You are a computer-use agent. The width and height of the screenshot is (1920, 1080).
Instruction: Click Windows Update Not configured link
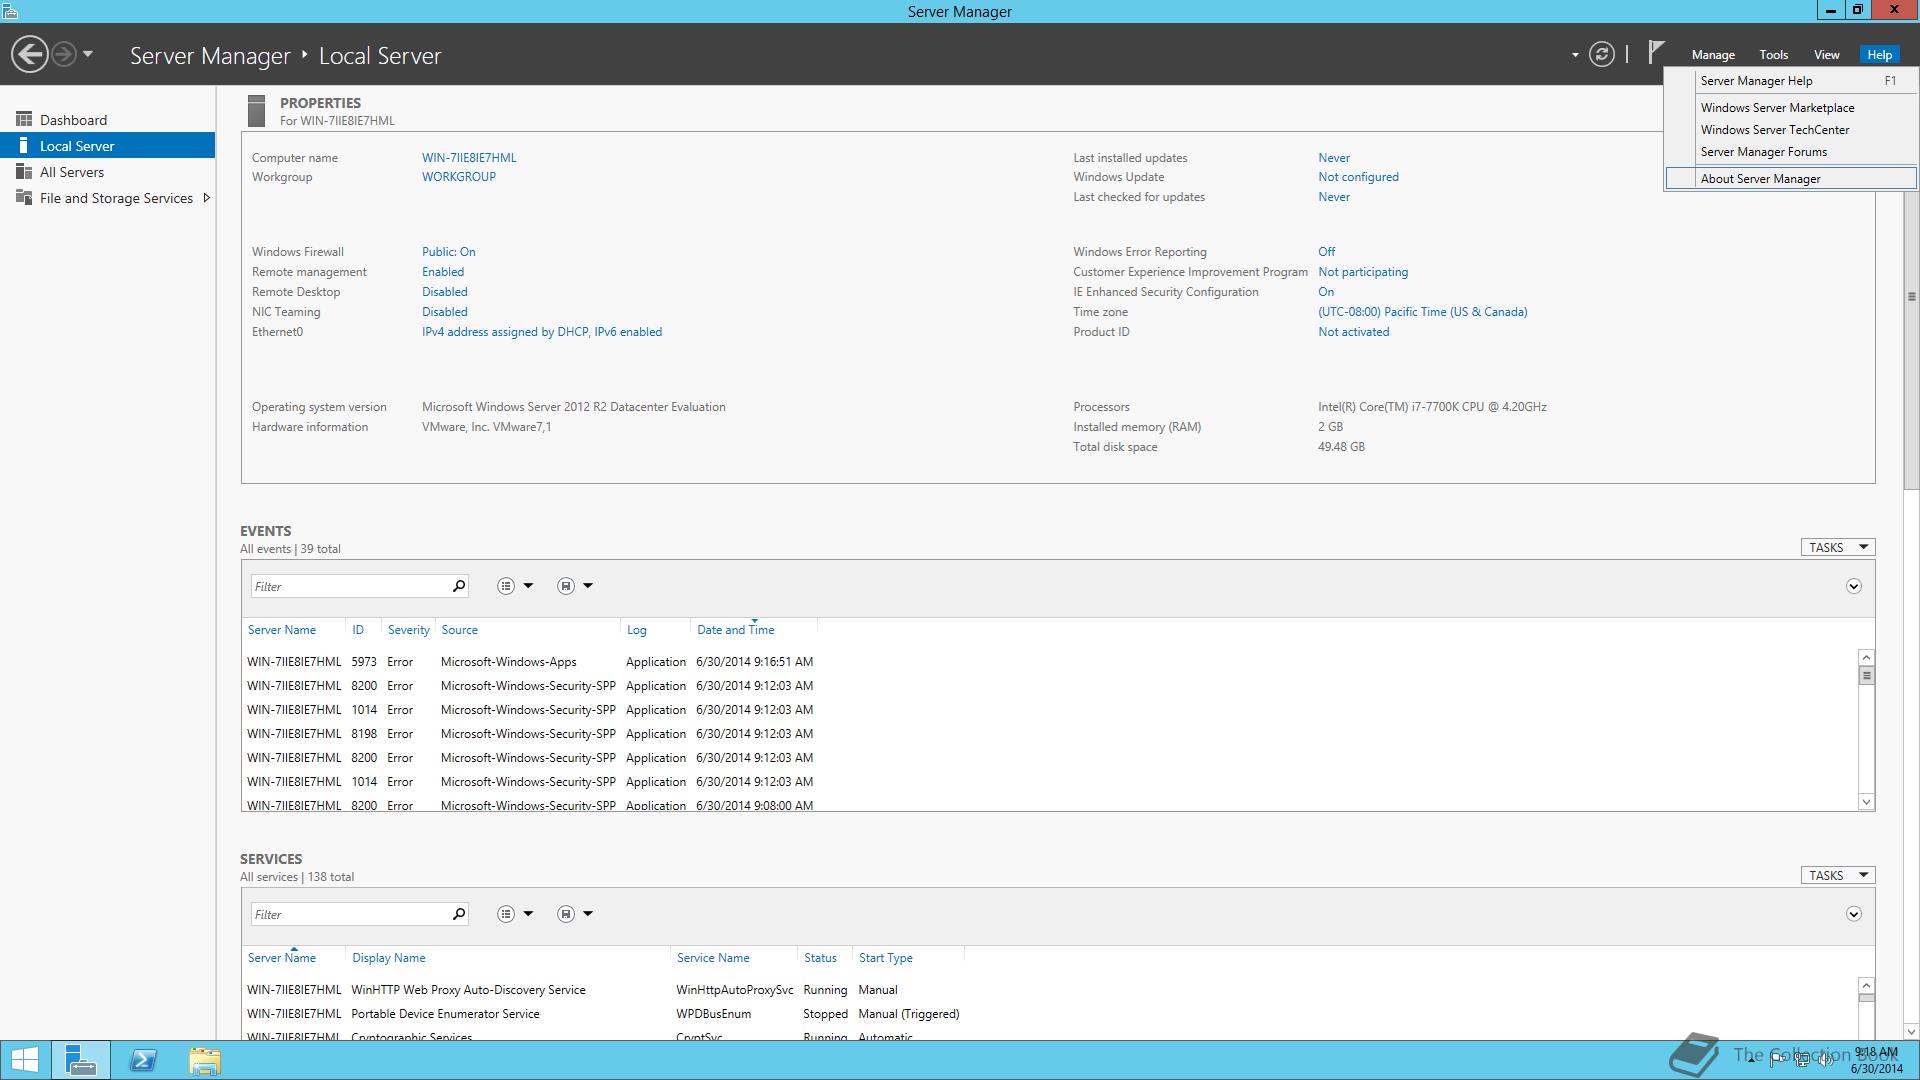click(1358, 177)
